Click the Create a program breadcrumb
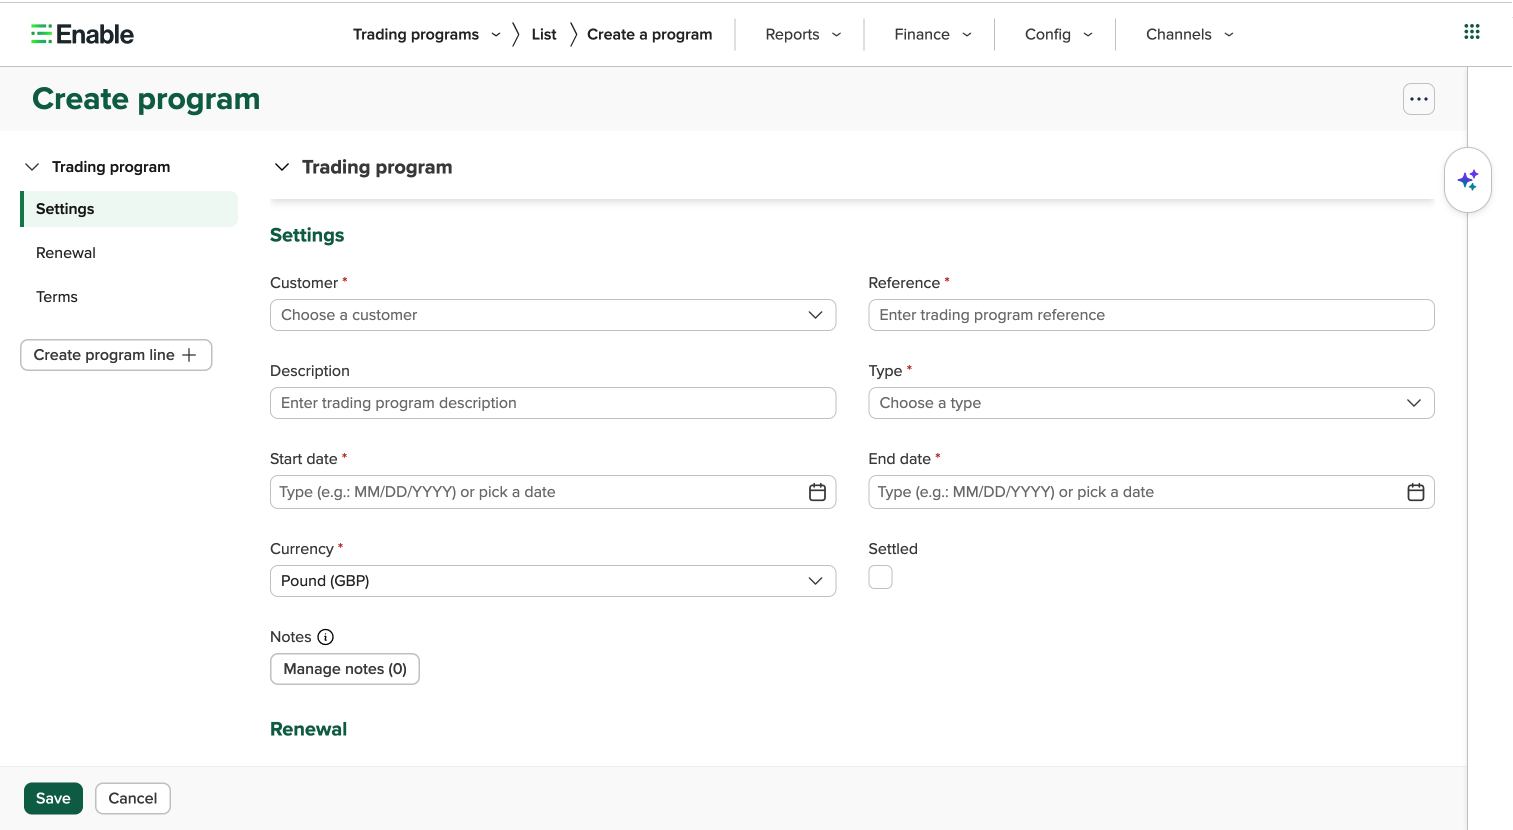 [x=650, y=34]
